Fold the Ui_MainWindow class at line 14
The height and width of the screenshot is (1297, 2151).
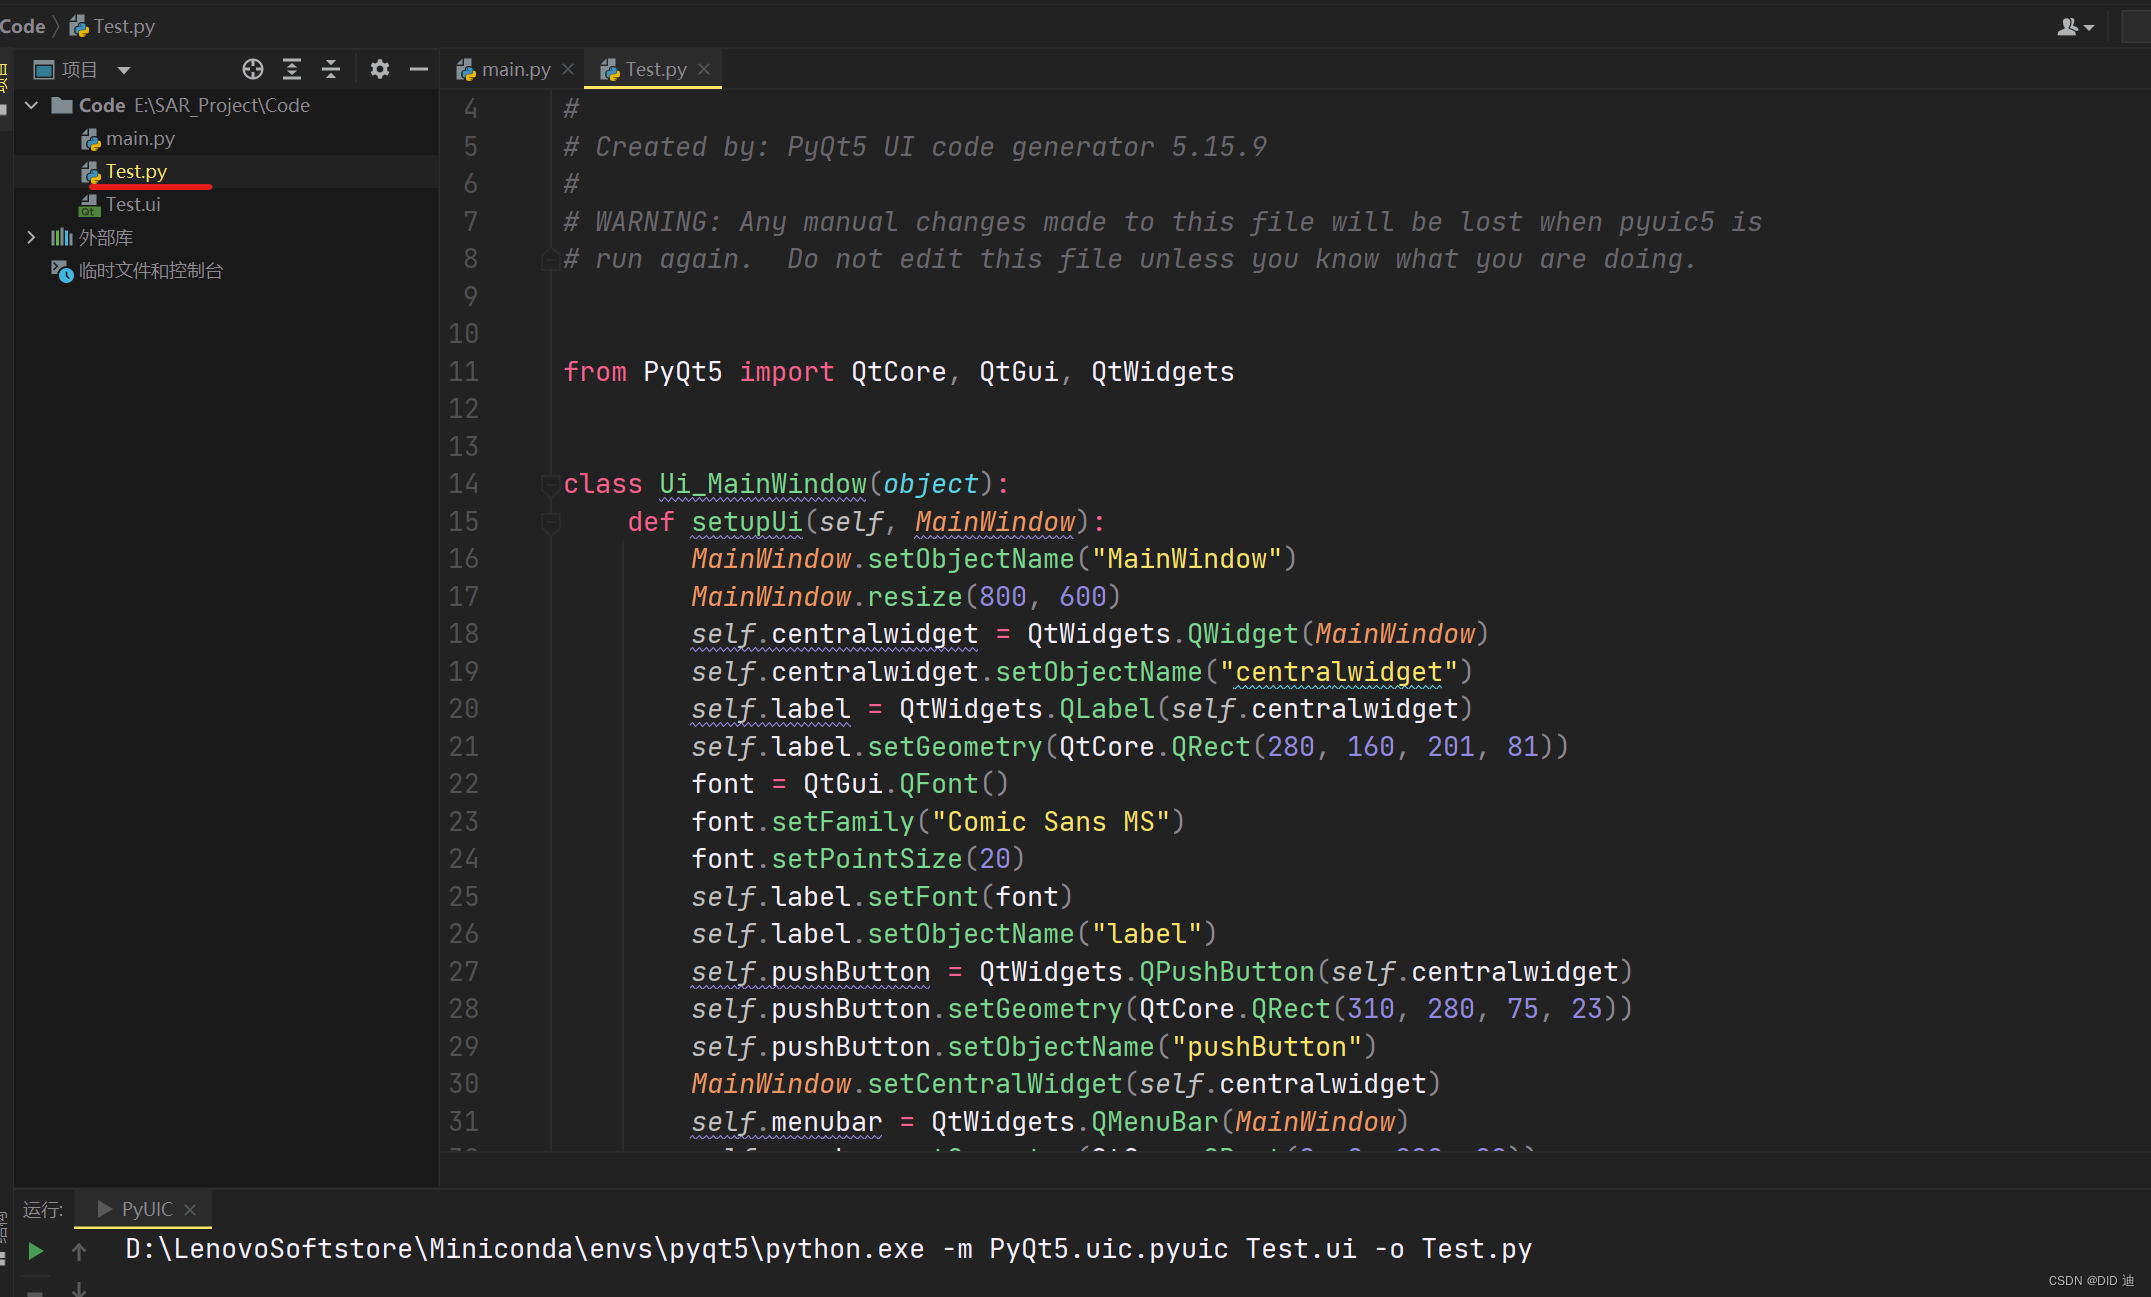click(x=549, y=485)
